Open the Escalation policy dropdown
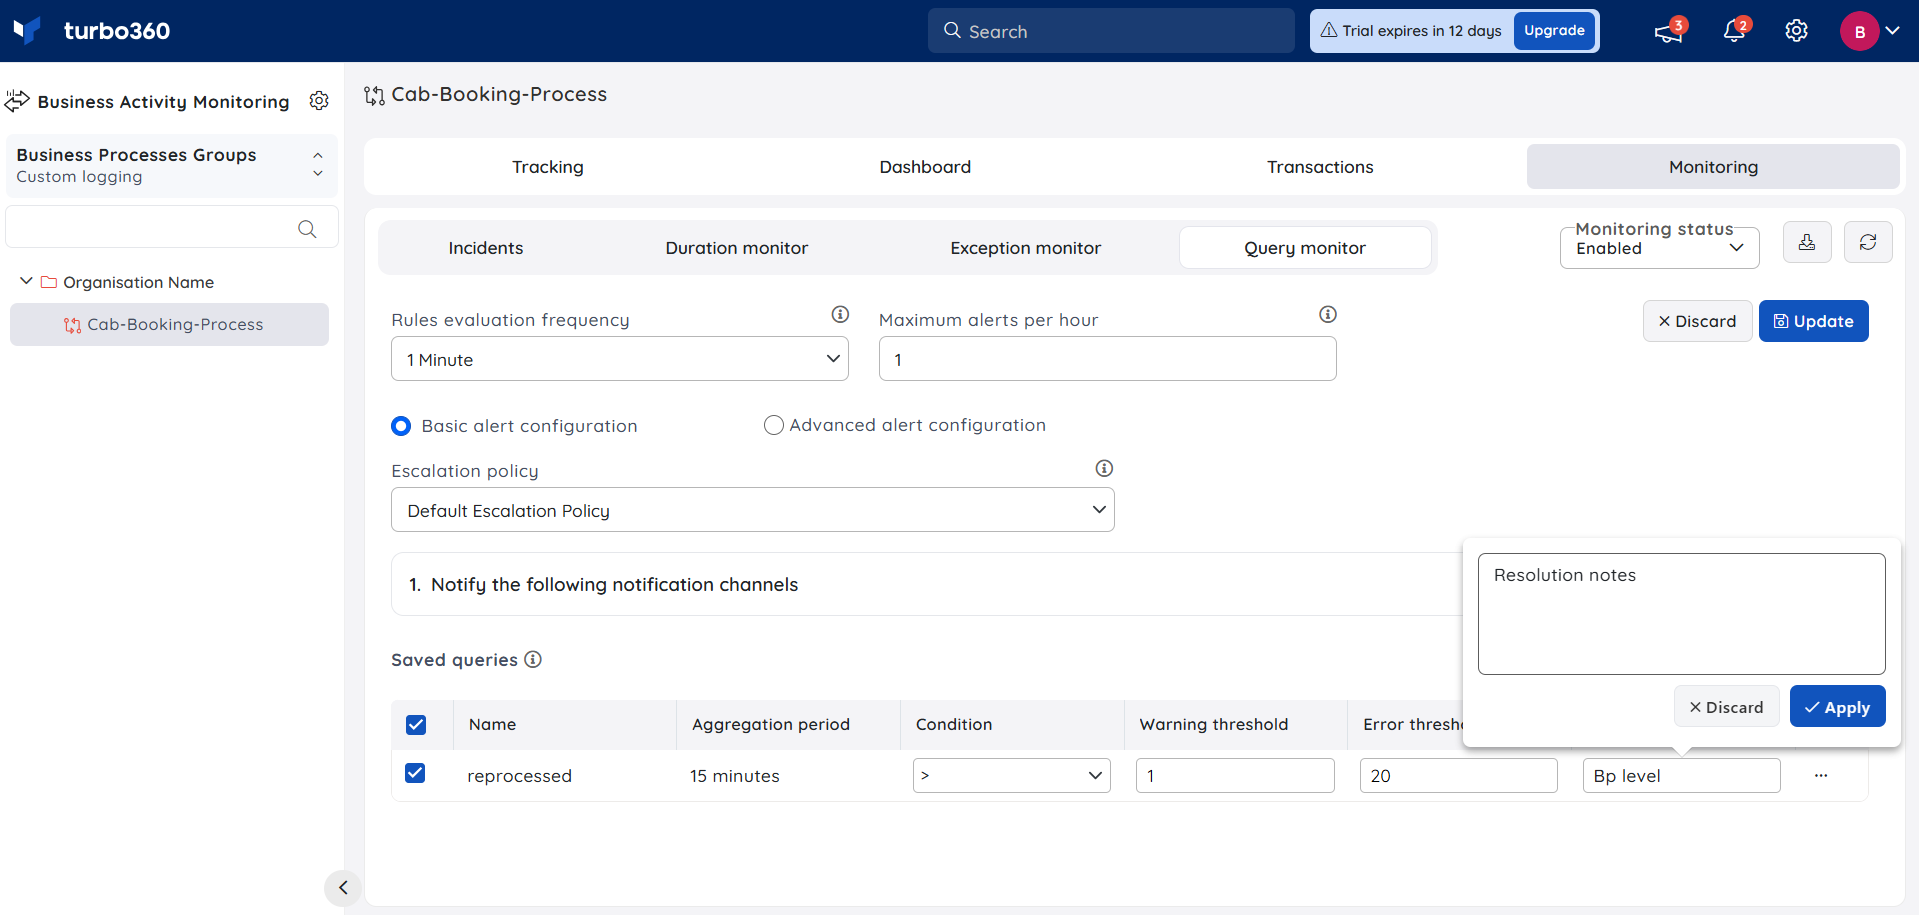The image size is (1919, 915). point(753,510)
